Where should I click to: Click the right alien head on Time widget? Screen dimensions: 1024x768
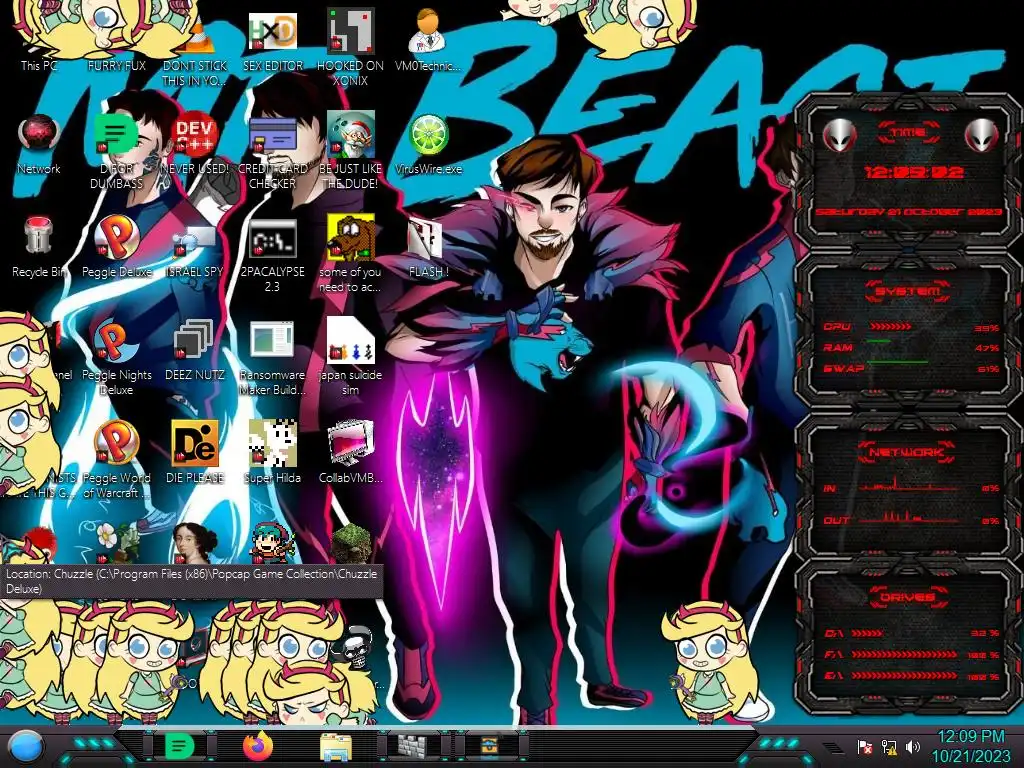pos(981,135)
